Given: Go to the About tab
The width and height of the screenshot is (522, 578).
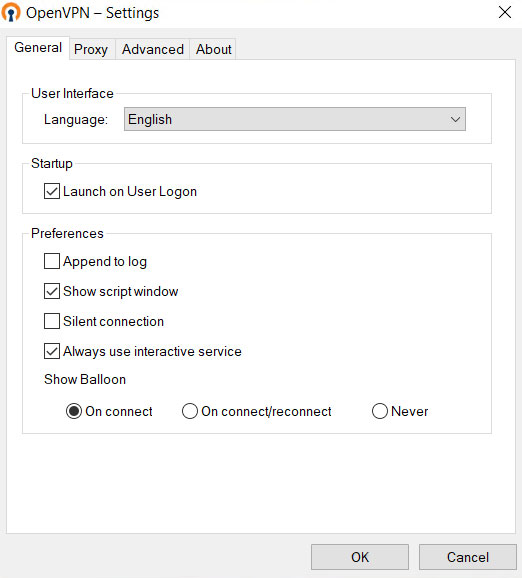Looking at the screenshot, I should [x=213, y=49].
